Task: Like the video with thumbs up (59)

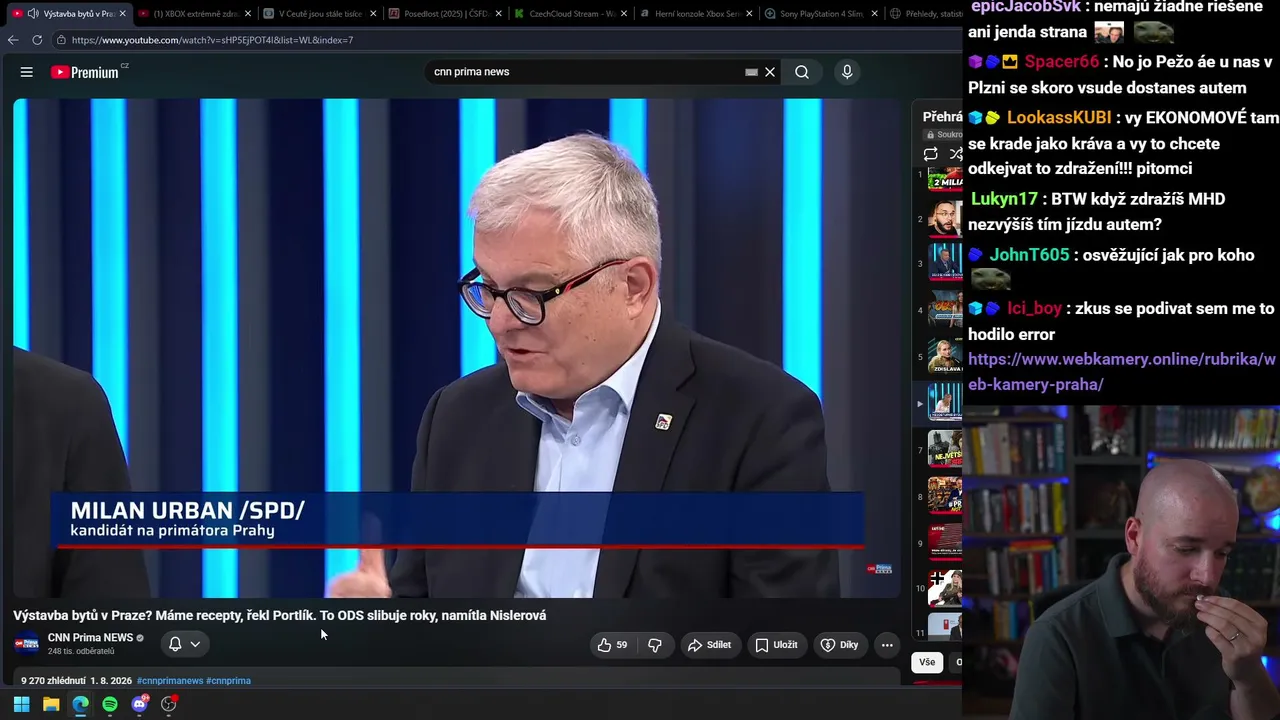Action: click(613, 645)
